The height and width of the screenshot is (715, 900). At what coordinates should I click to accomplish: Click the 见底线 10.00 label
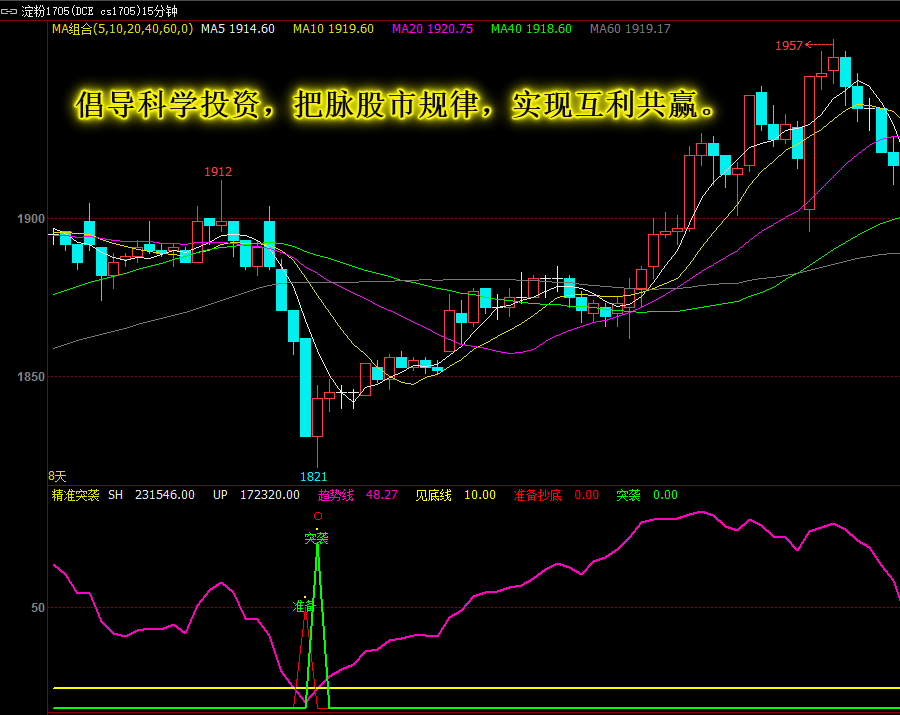point(455,495)
